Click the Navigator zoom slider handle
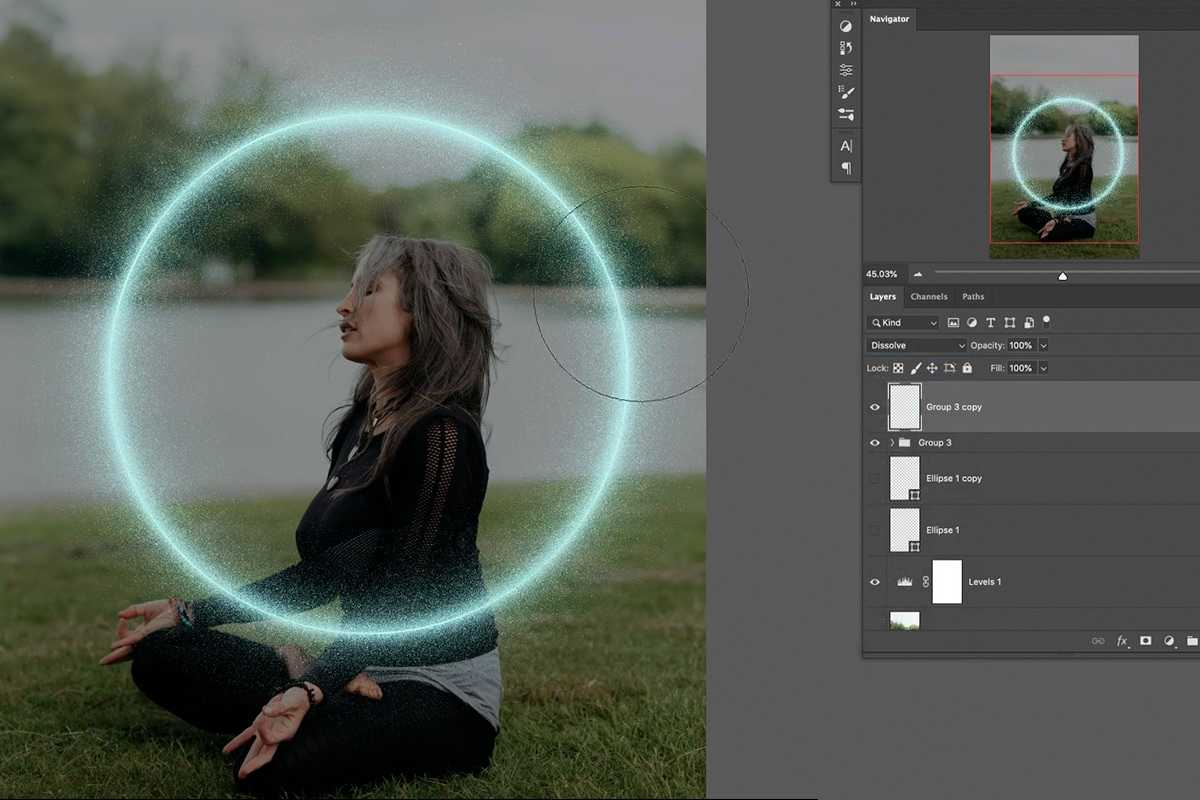Screen dimensions: 1200x800 click(x=1062, y=276)
